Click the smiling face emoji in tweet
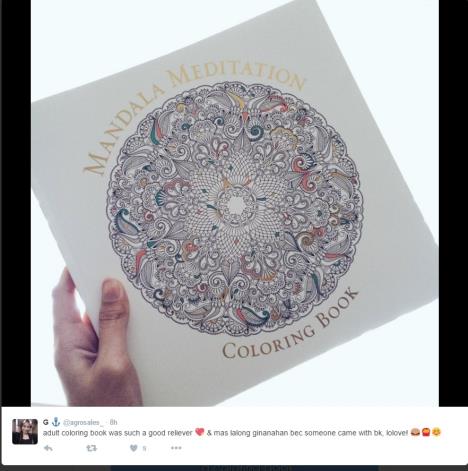The image size is (468, 471). [436, 433]
